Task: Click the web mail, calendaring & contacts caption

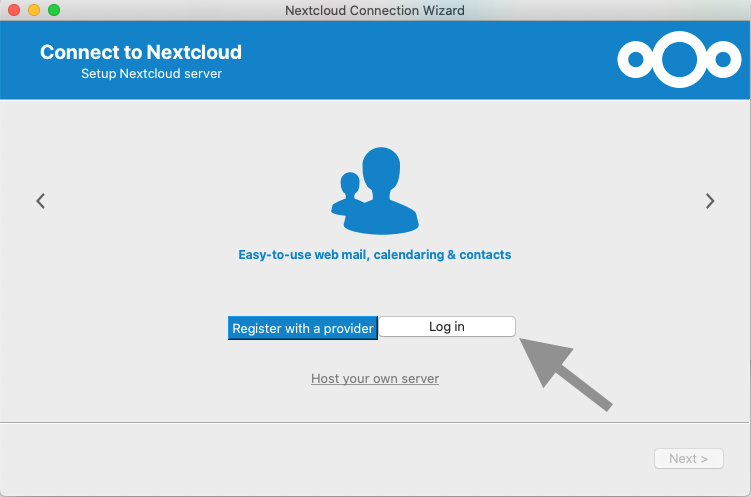Action: (375, 255)
